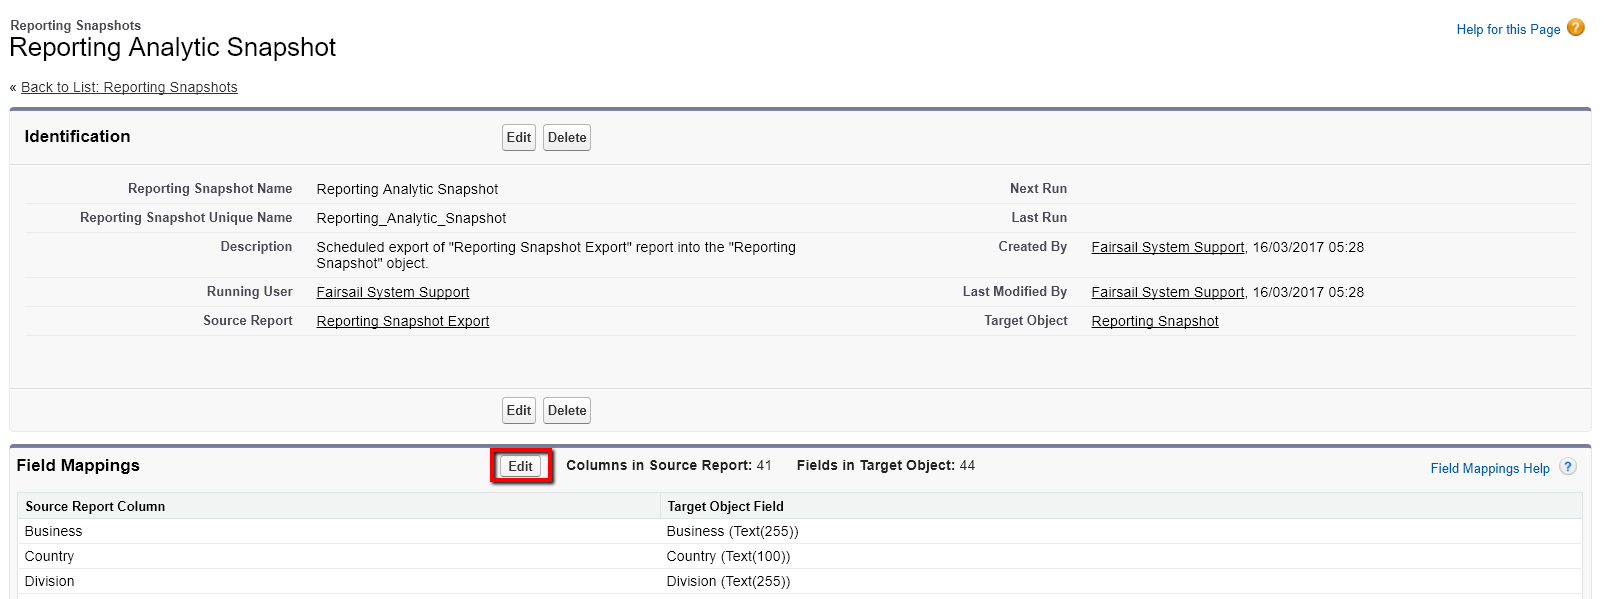This screenshot has height=599, width=1604.
Task: Click the Field Mappings help question icon
Action: click(1568, 467)
